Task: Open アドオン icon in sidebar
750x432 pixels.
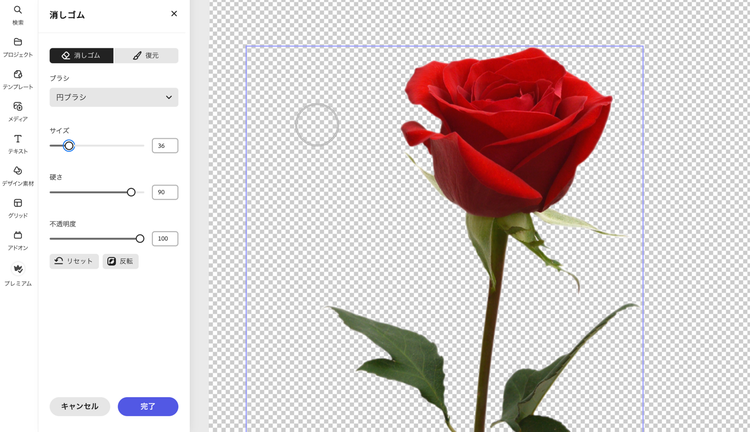Action: 18,235
